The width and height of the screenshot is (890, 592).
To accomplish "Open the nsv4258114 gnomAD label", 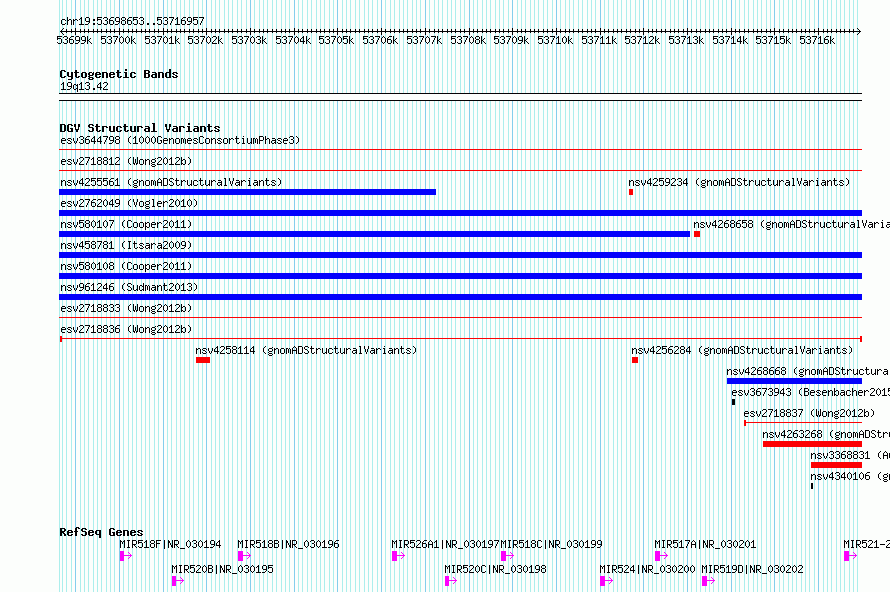I will coord(306,350).
